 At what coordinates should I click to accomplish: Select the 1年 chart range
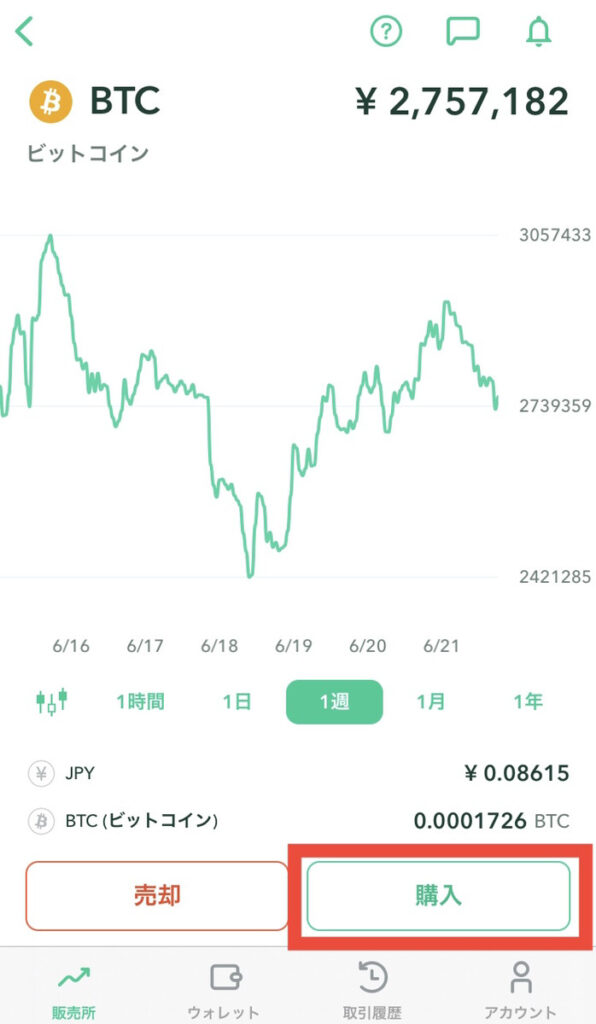pos(527,702)
